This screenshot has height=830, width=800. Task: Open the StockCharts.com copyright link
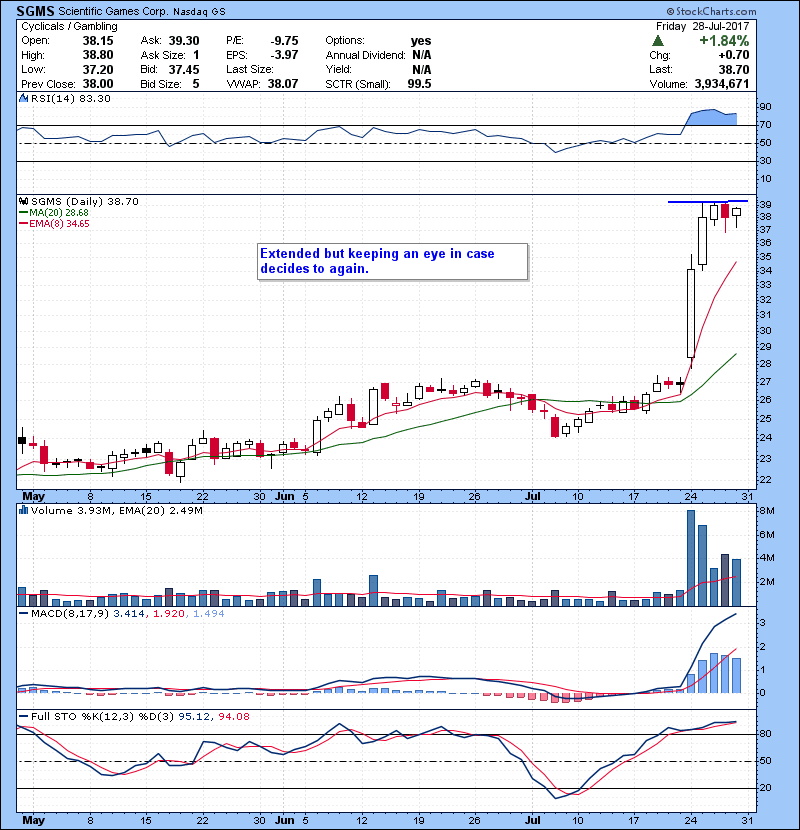711,11
